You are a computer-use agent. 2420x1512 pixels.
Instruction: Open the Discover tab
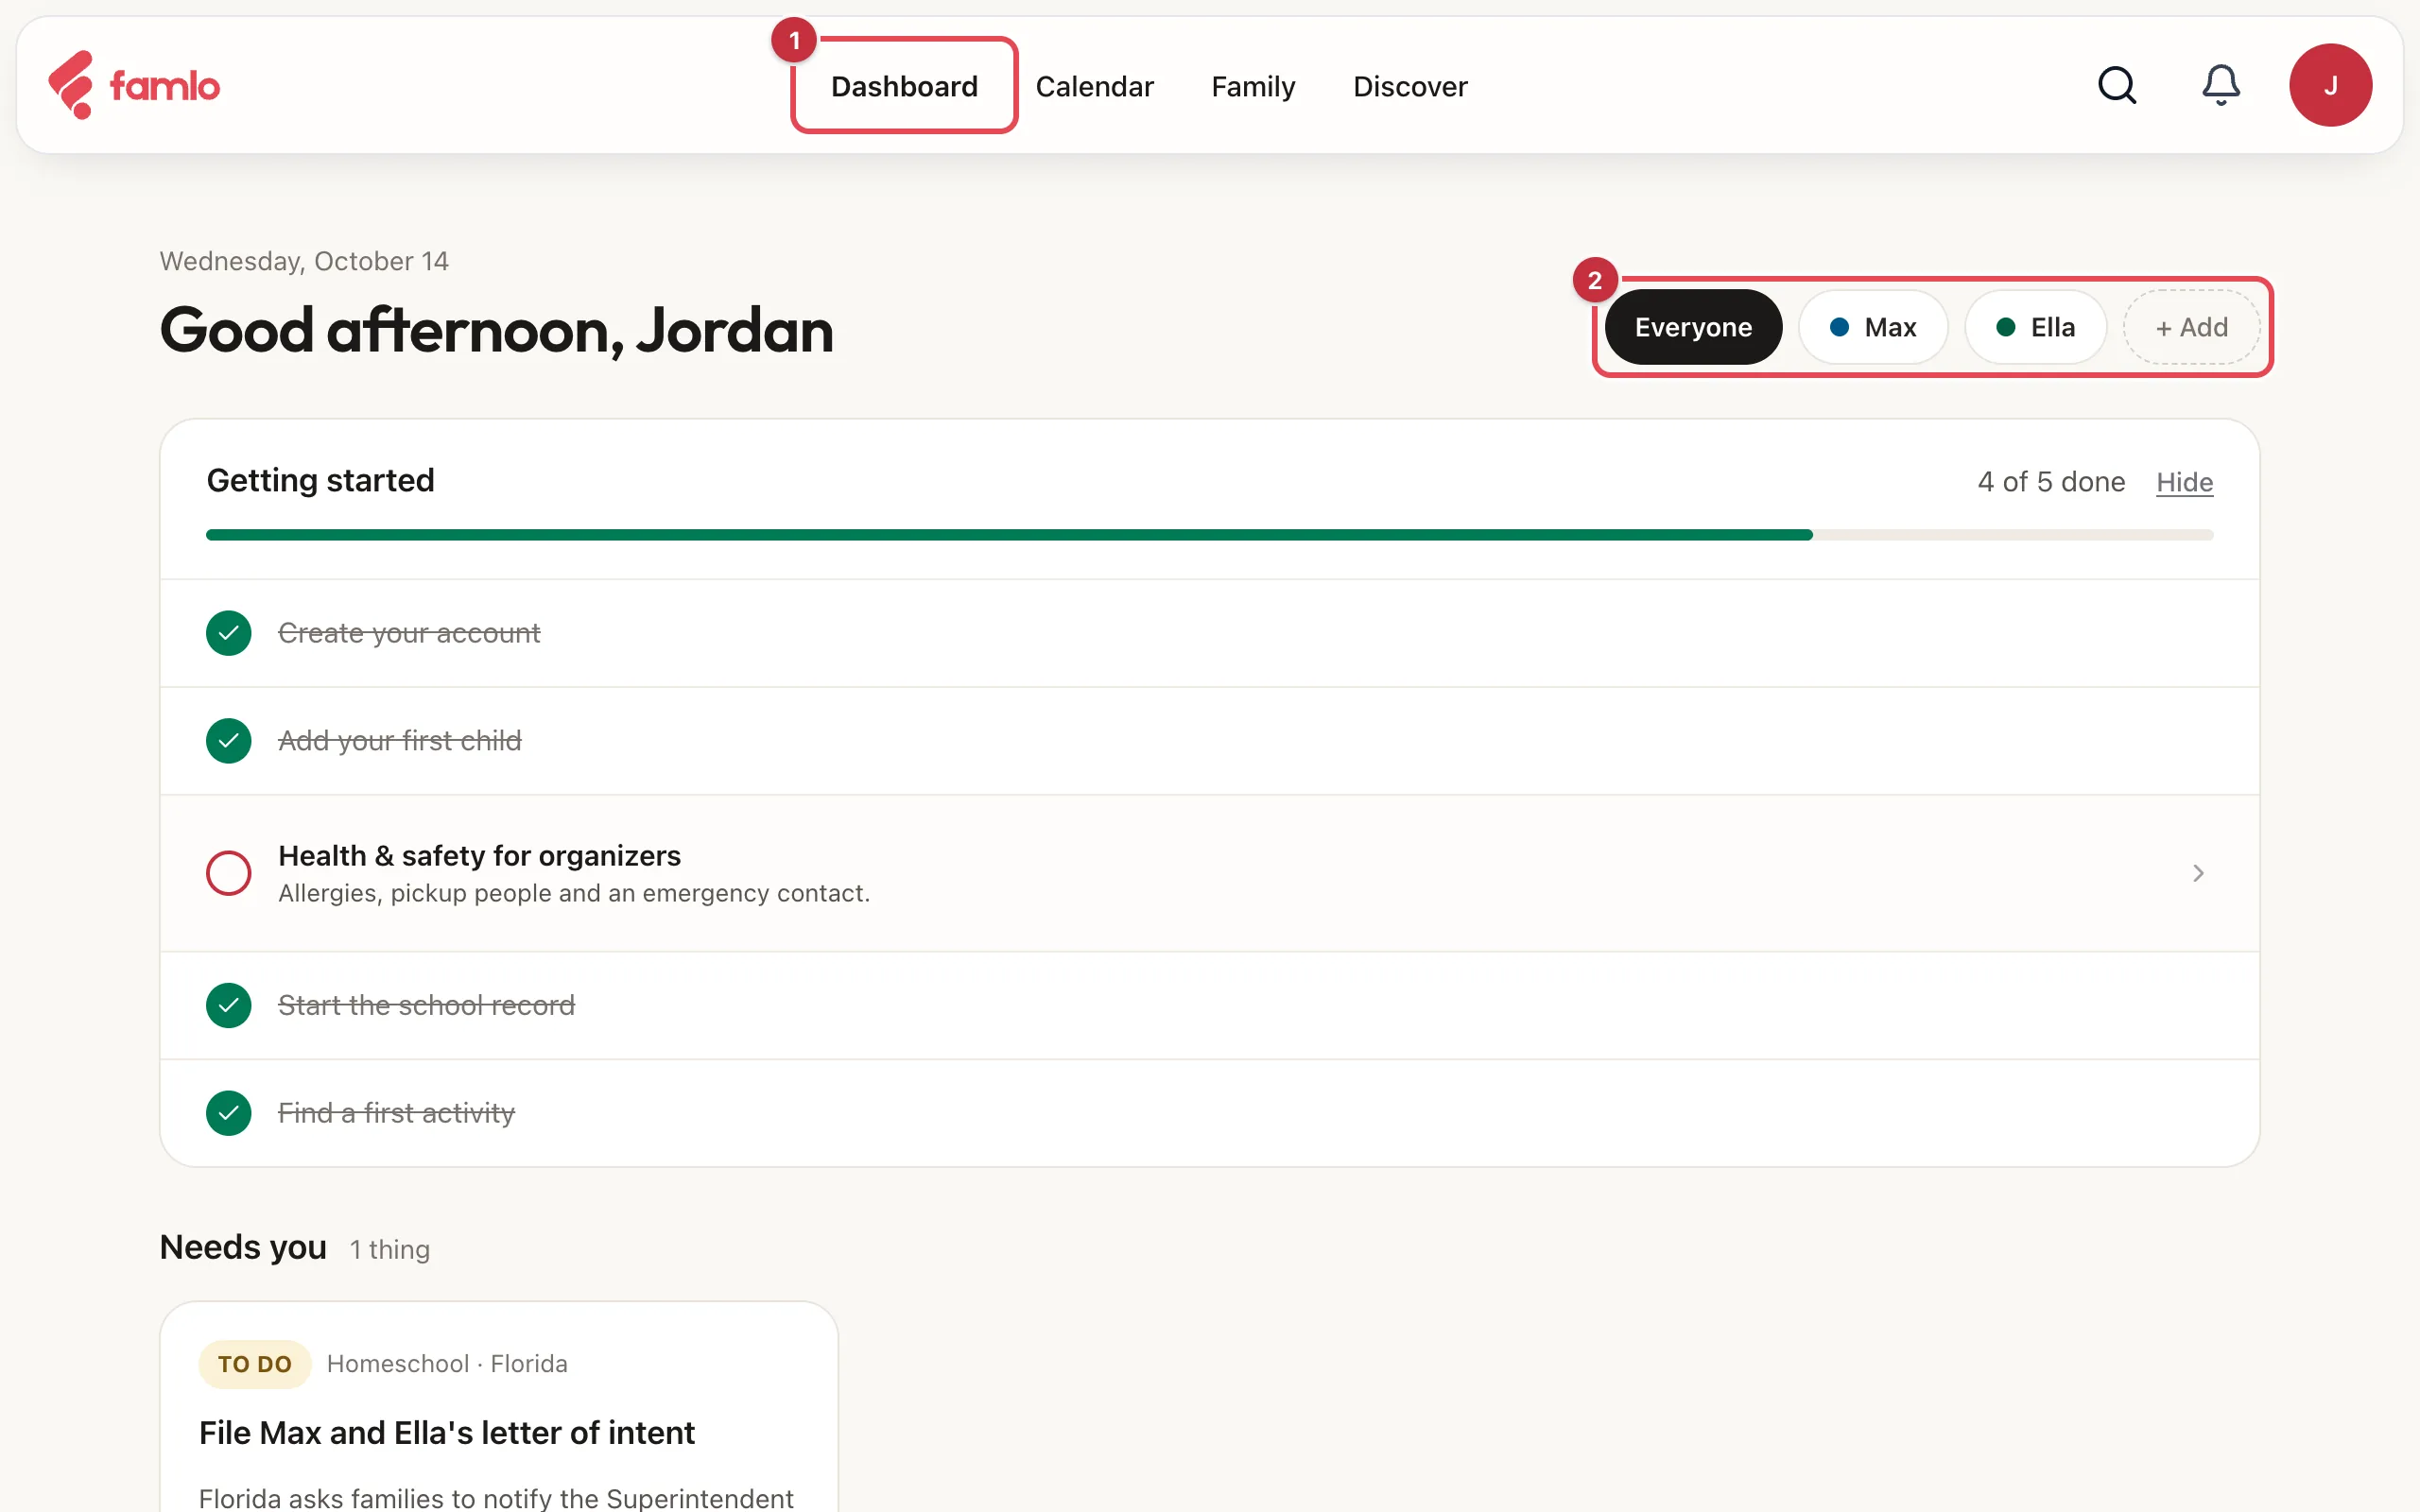click(1410, 86)
